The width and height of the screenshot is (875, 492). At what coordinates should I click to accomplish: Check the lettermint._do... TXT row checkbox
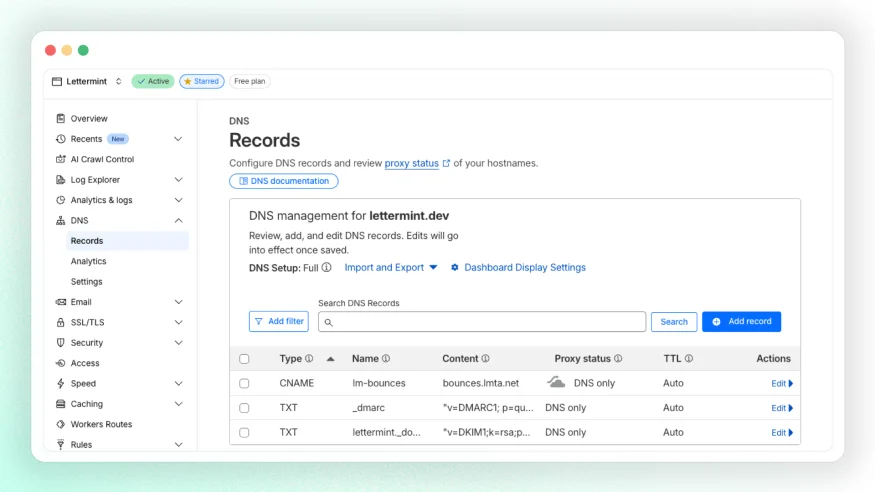click(x=244, y=432)
